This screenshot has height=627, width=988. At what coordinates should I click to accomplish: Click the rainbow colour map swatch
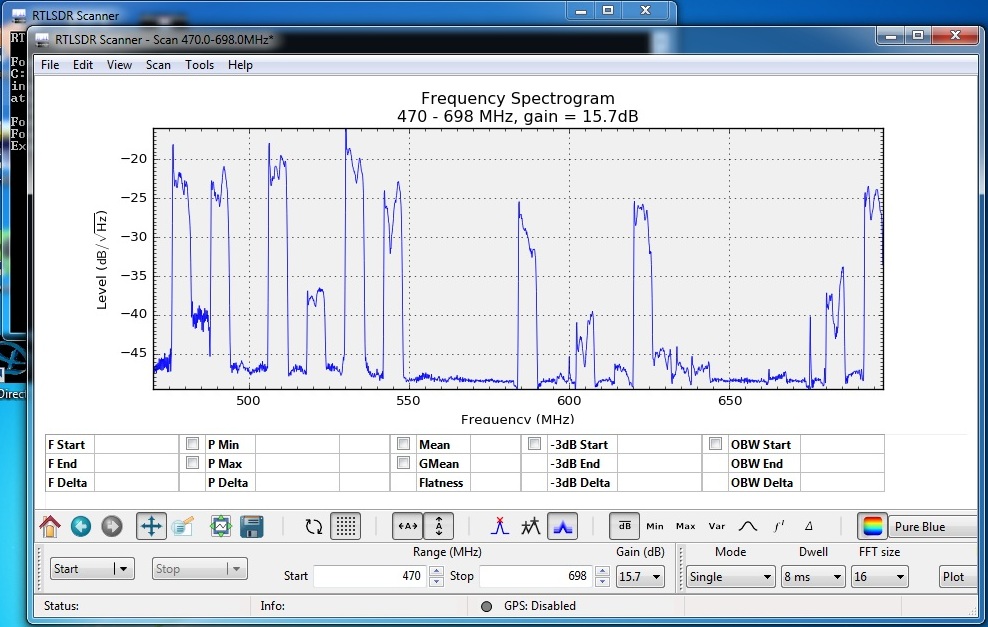click(x=873, y=526)
